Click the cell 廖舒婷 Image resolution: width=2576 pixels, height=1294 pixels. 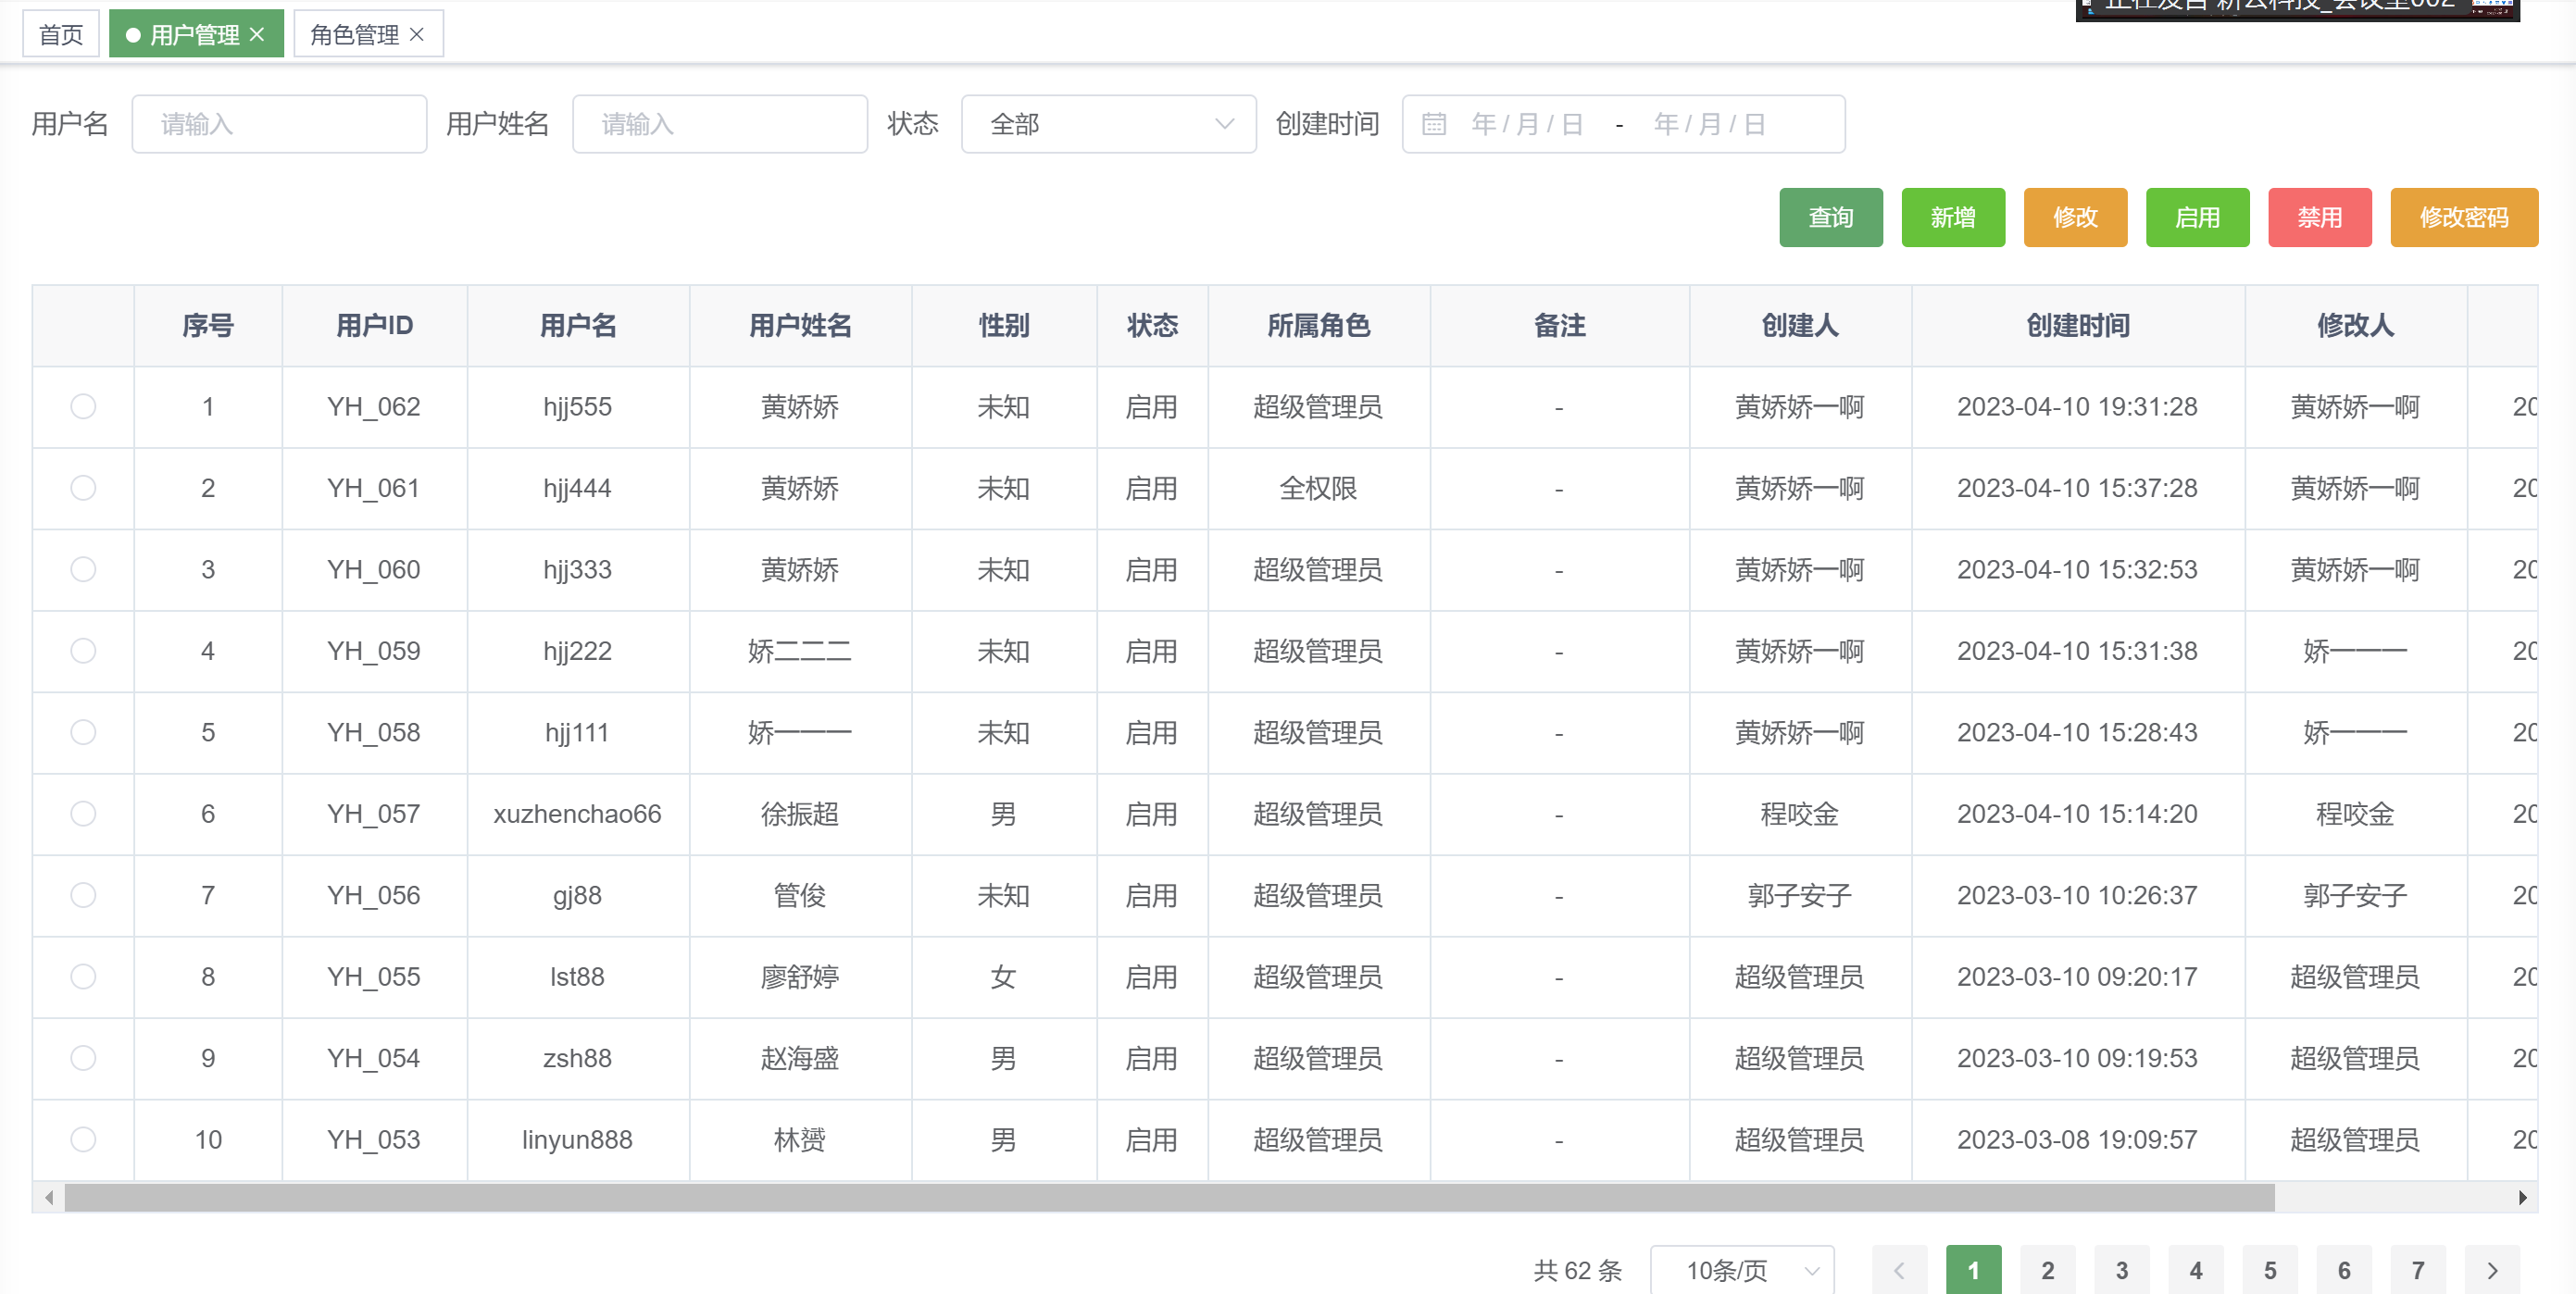click(800, 976)
